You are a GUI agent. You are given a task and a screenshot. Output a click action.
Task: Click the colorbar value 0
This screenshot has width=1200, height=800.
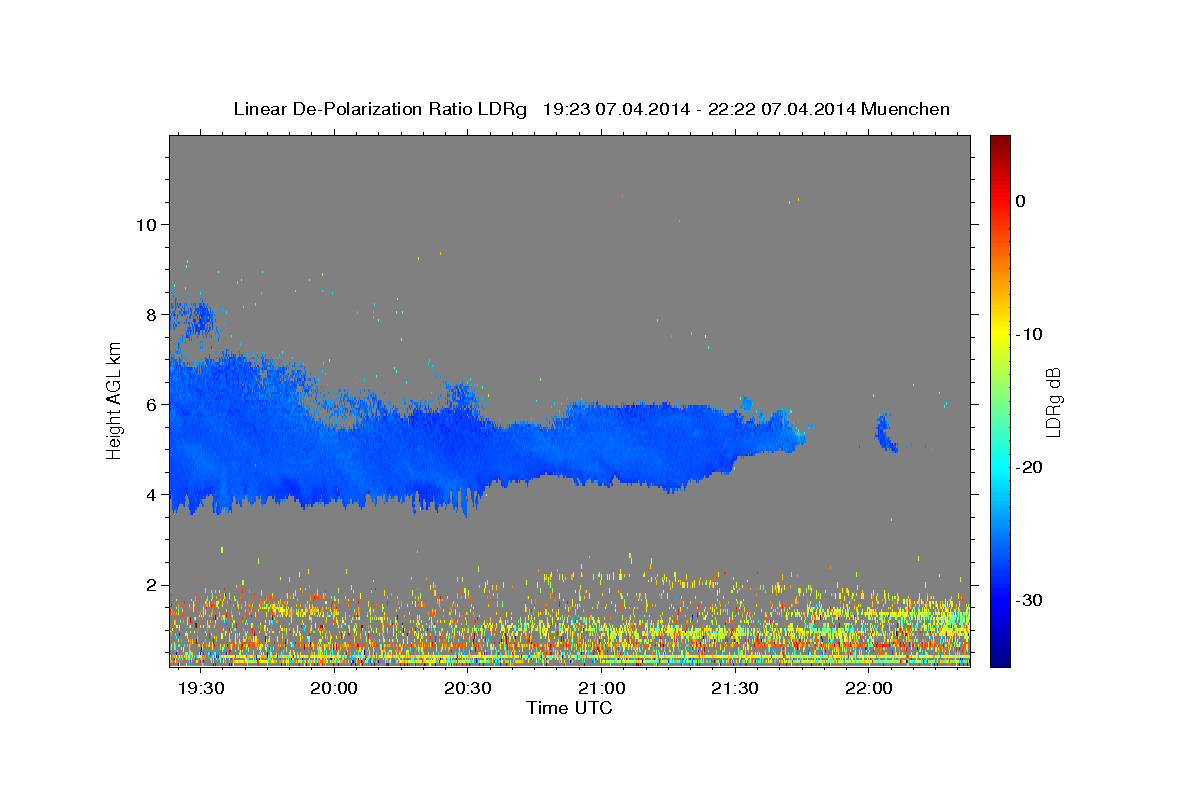coord(1021,201)
